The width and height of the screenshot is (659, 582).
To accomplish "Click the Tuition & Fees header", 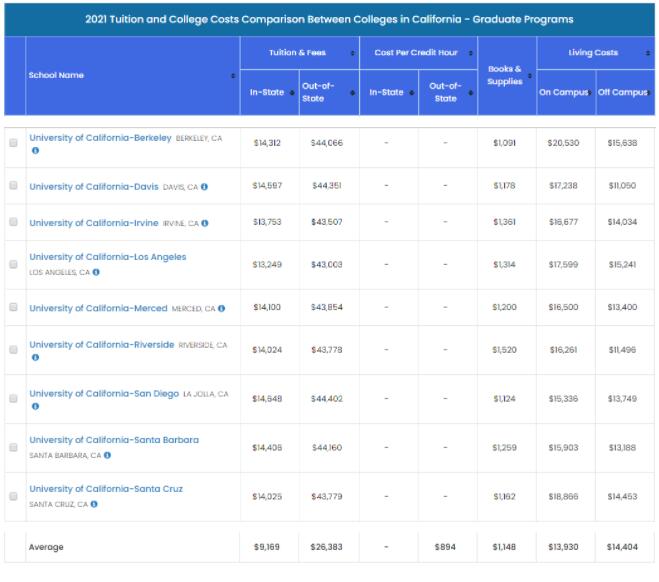I will pyautogui.click(x=299, y=53).
